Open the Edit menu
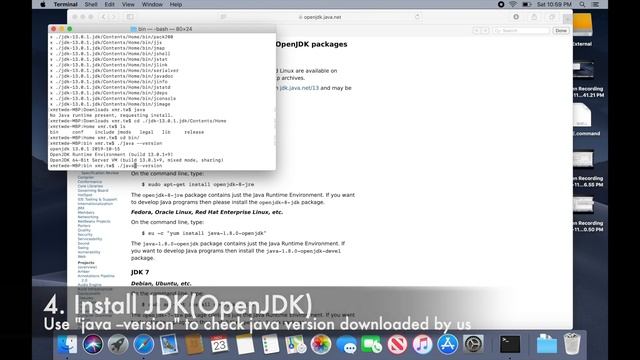Viewport: 640px width, 360px height. click(x=109, y=4)
